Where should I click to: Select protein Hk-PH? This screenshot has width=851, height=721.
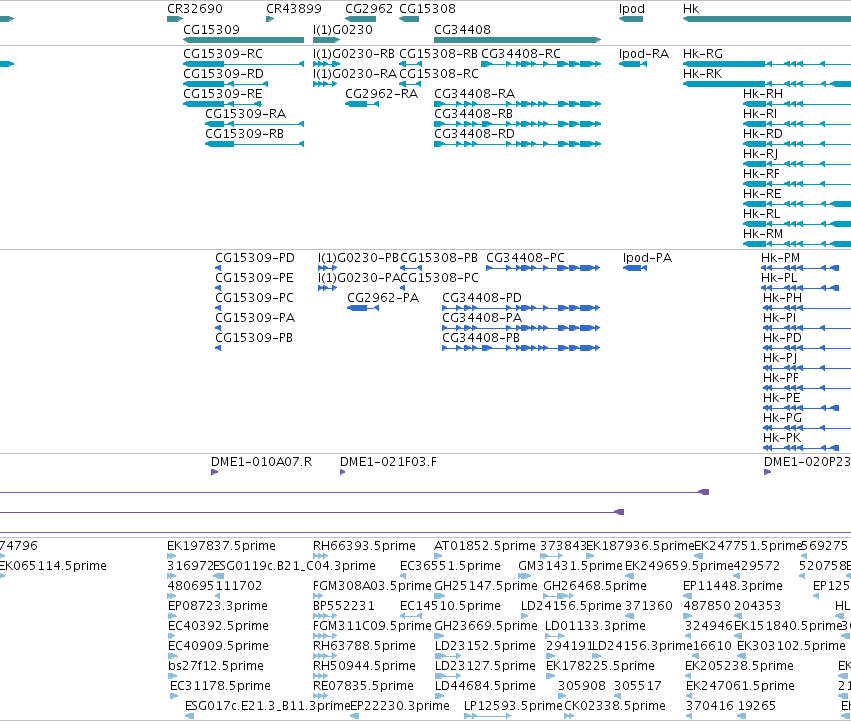coord(807,308)
